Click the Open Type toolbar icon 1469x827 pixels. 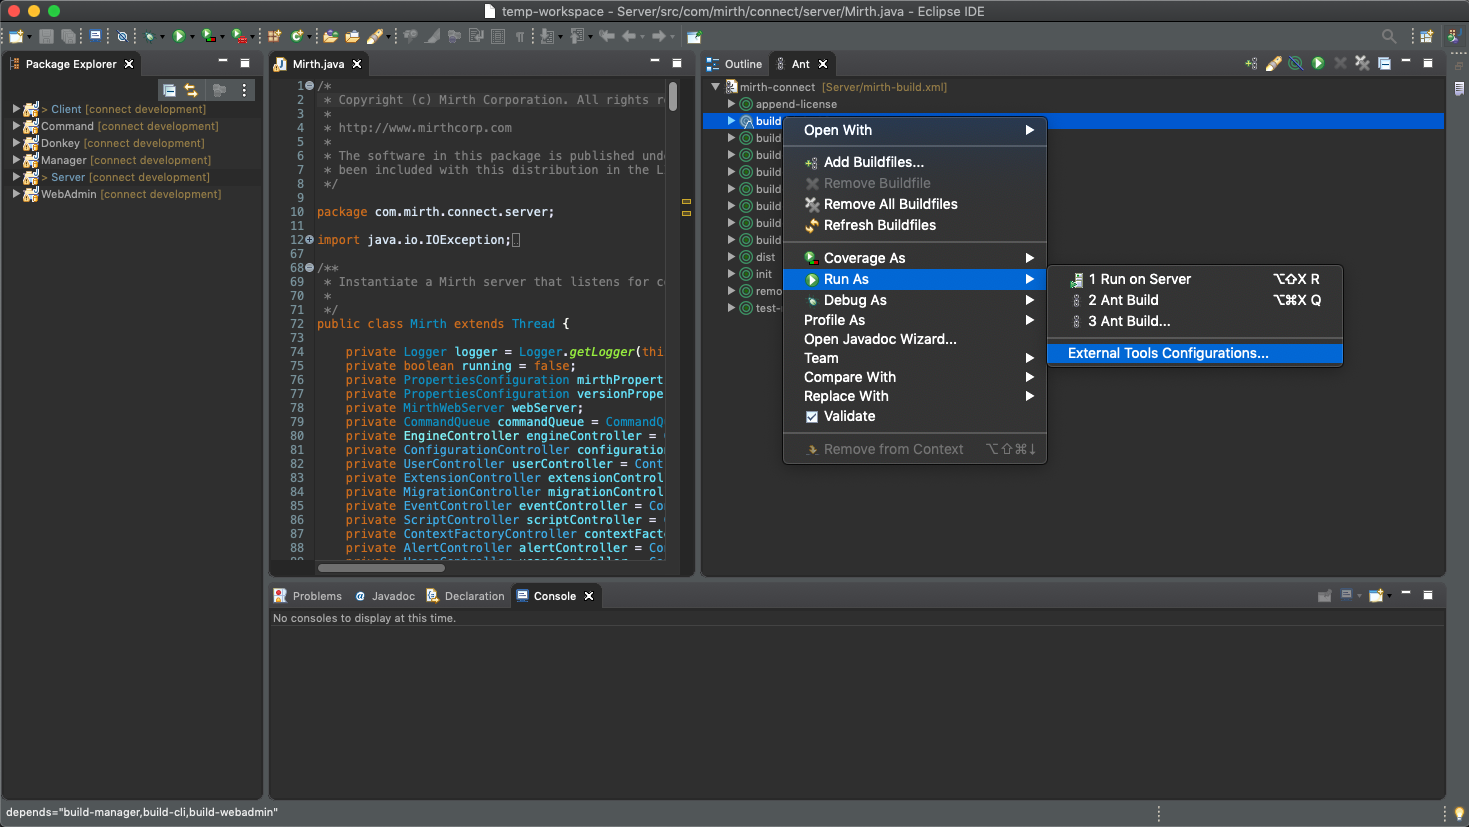(x=330, y=36)
